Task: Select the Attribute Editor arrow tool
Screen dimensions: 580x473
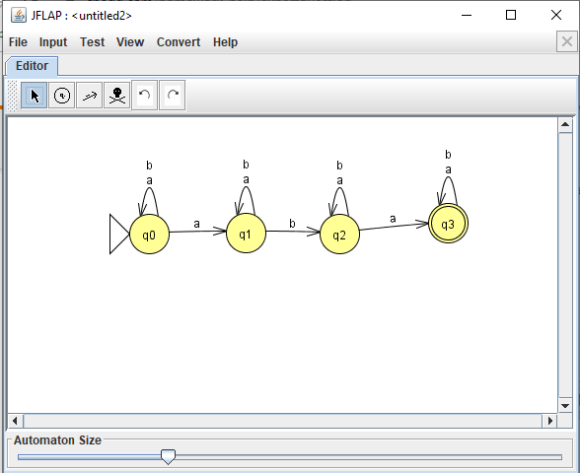Action: pyautogui.click(x=34, y=95)
